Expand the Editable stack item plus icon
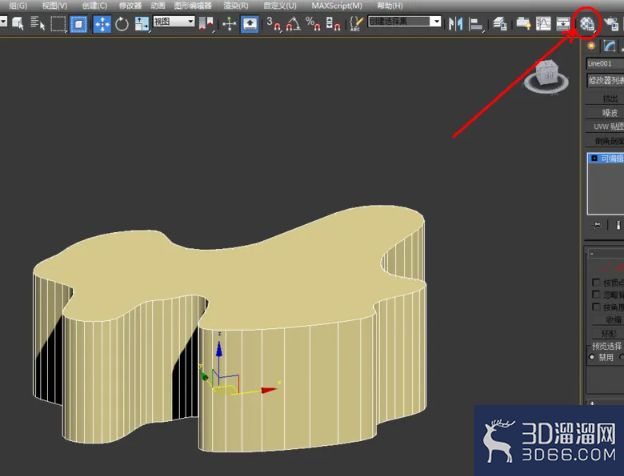Image resolution: width=624 pixels, height=476 pixels. tap(594, 158)
